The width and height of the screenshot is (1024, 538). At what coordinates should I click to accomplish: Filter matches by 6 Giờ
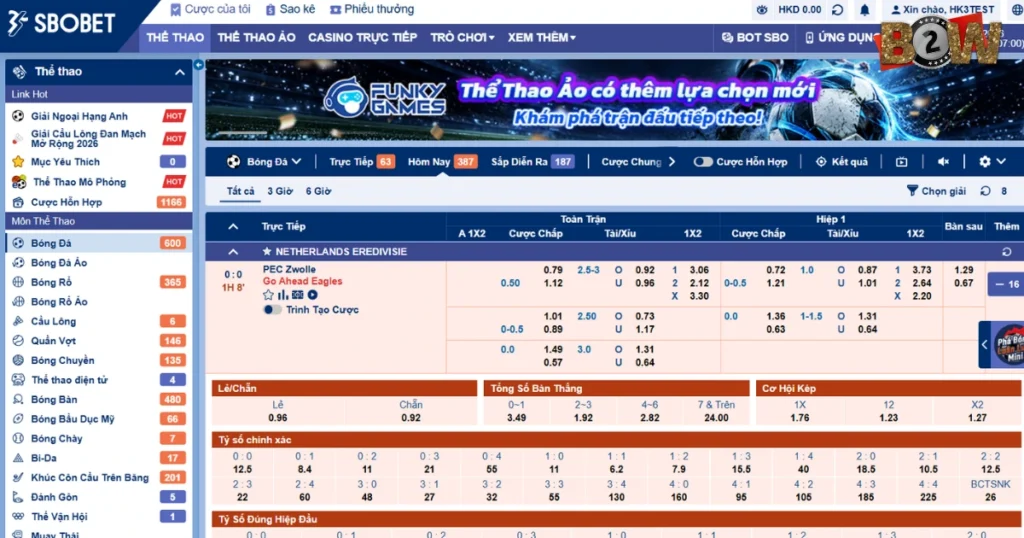click(318, 191)
